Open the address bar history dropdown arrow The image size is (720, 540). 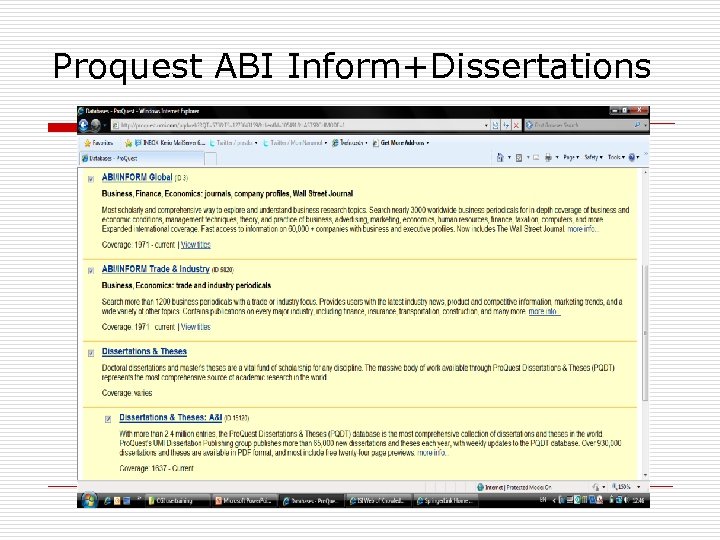486,125
